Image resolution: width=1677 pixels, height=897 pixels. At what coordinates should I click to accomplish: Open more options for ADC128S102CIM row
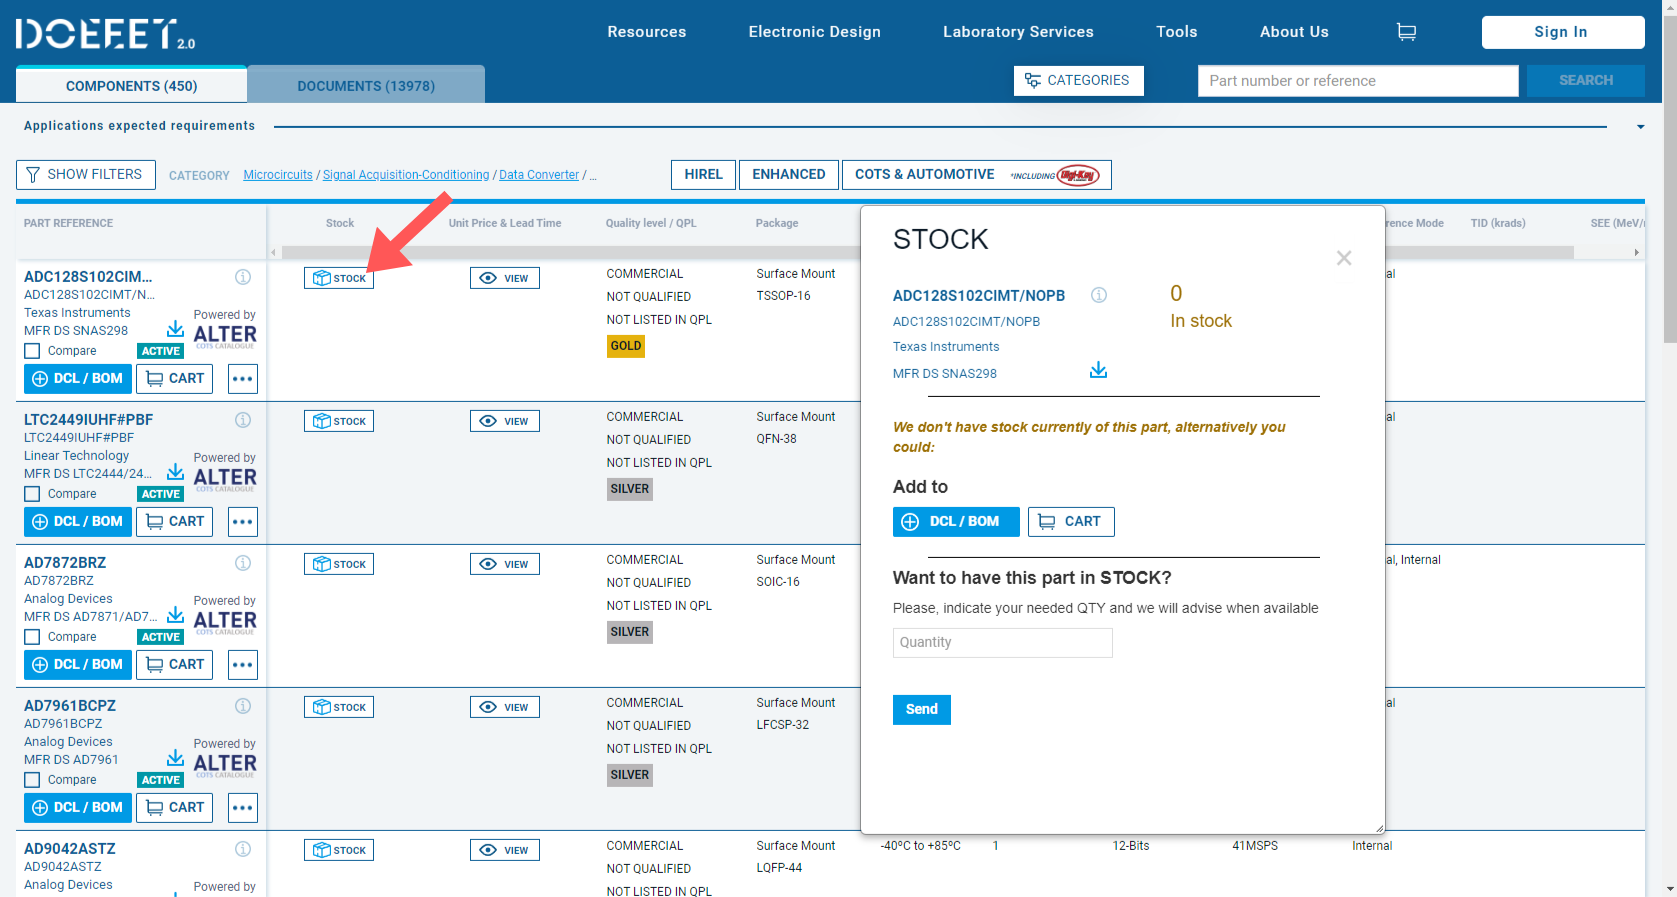click(x=243, y=379)
